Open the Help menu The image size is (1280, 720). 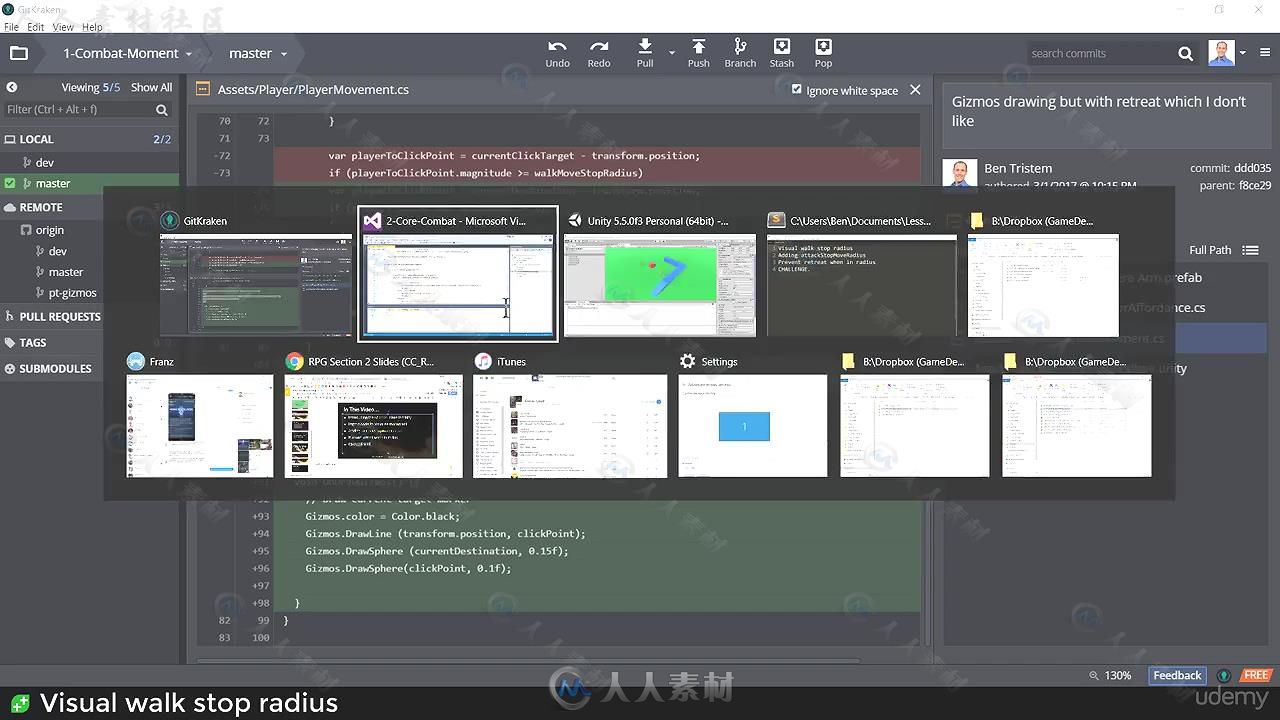(x=92, y=27)
